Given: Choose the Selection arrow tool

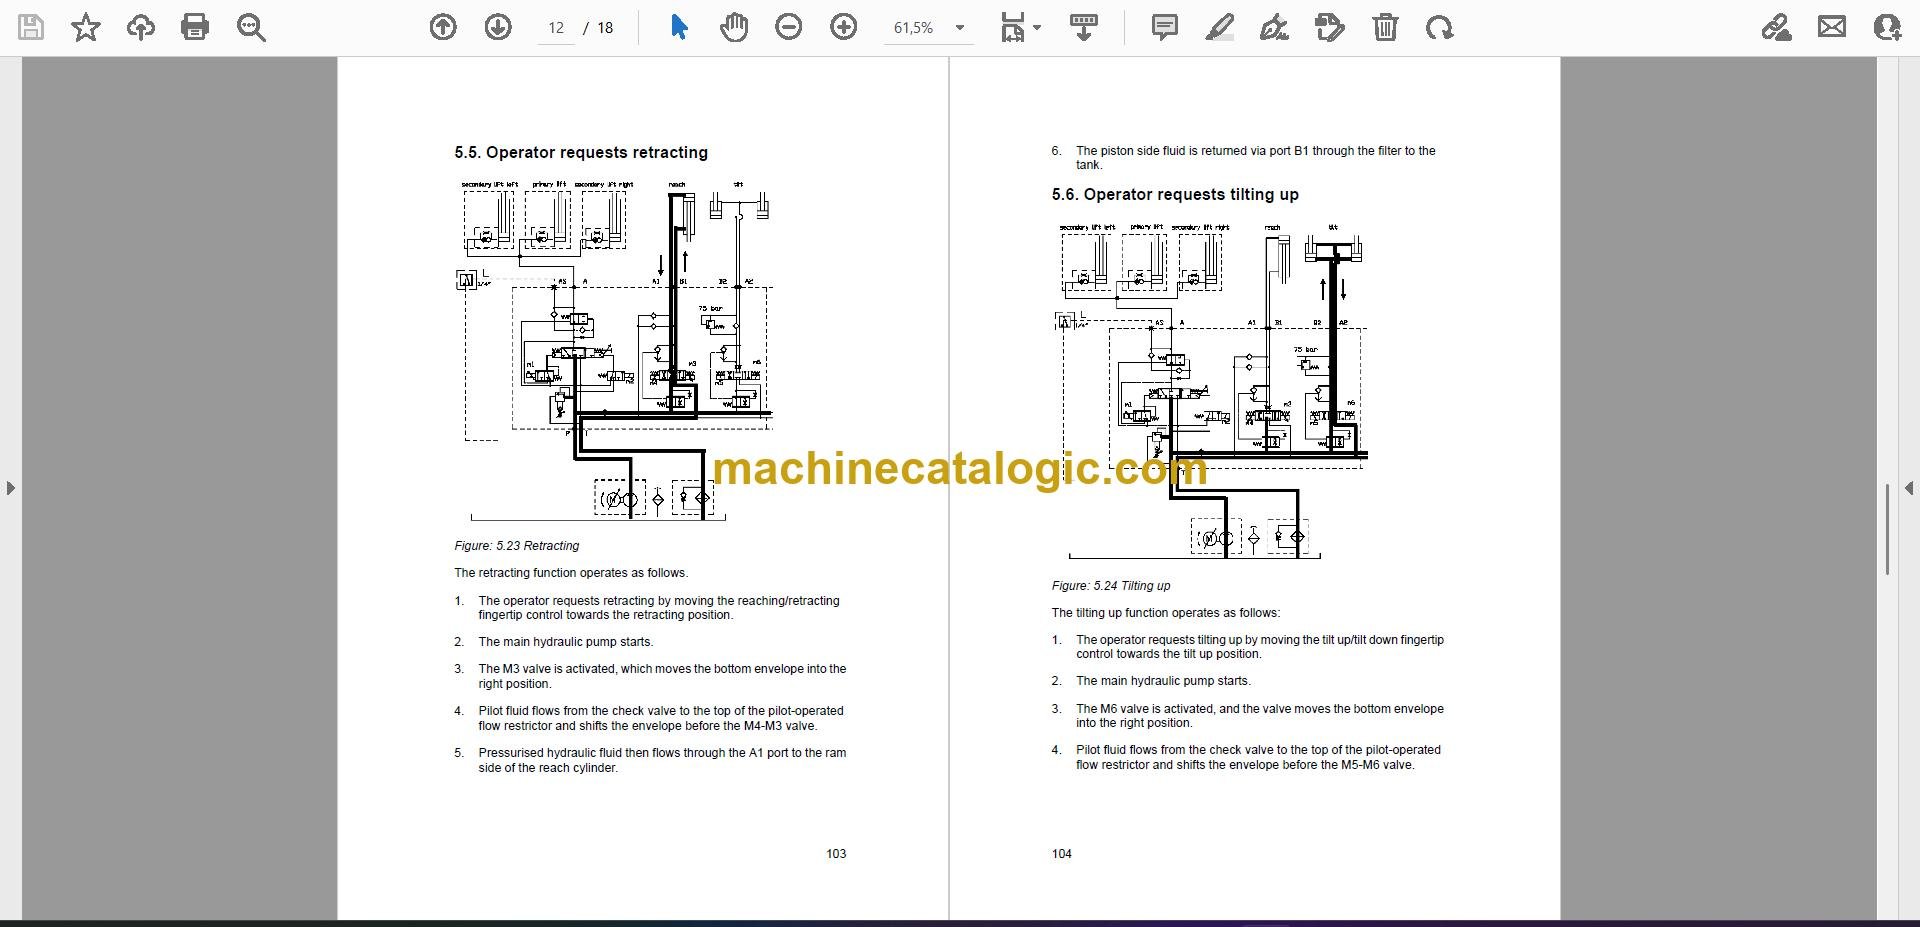Looking at the screenshot, I should [x=679, y=27].
